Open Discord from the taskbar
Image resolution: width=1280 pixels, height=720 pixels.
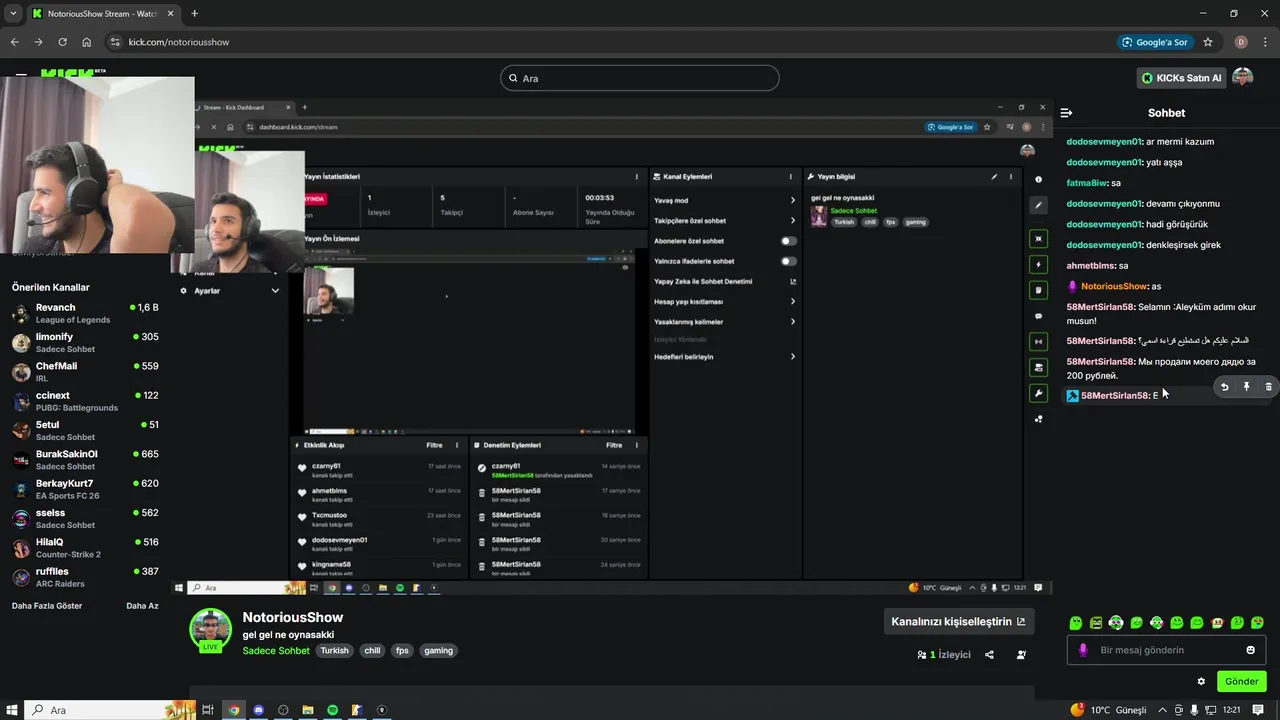259,710
